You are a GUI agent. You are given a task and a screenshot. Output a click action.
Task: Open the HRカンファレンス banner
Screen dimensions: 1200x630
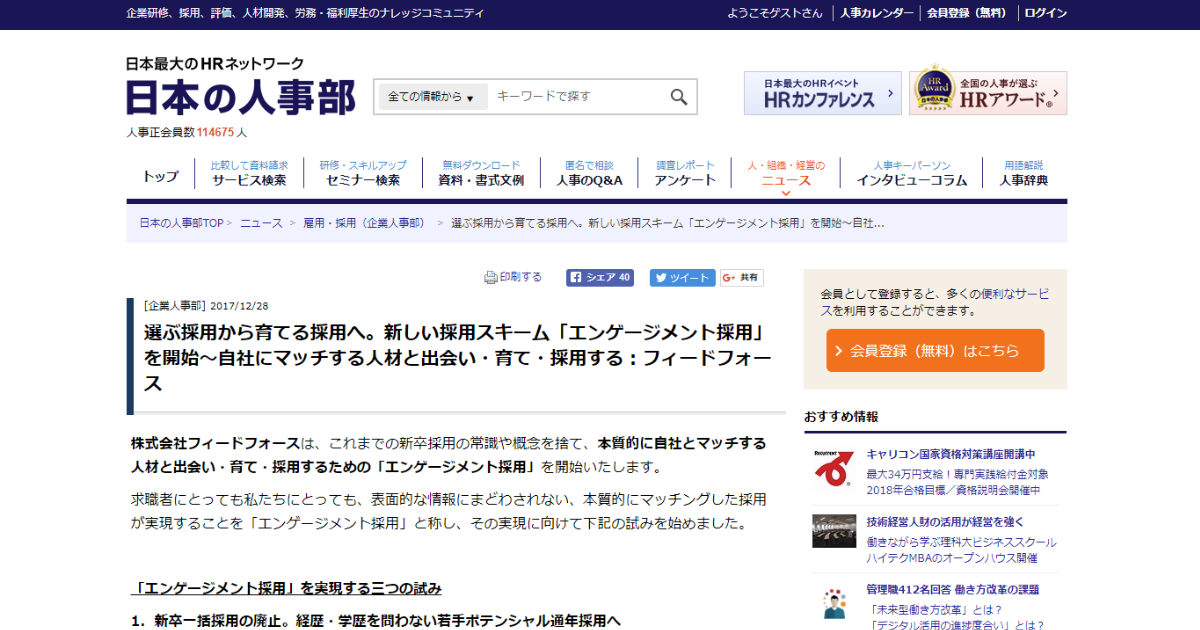(x=823, y=93)
